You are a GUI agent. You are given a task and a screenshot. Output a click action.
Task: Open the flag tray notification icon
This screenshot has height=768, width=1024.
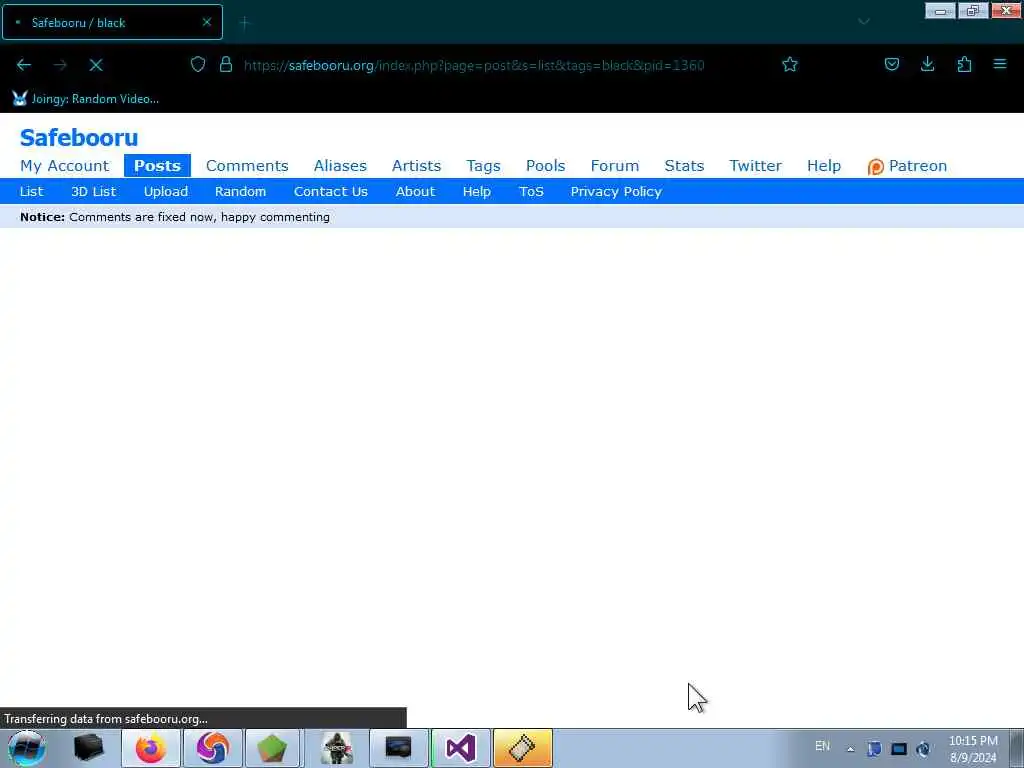[x=874, y=748]
